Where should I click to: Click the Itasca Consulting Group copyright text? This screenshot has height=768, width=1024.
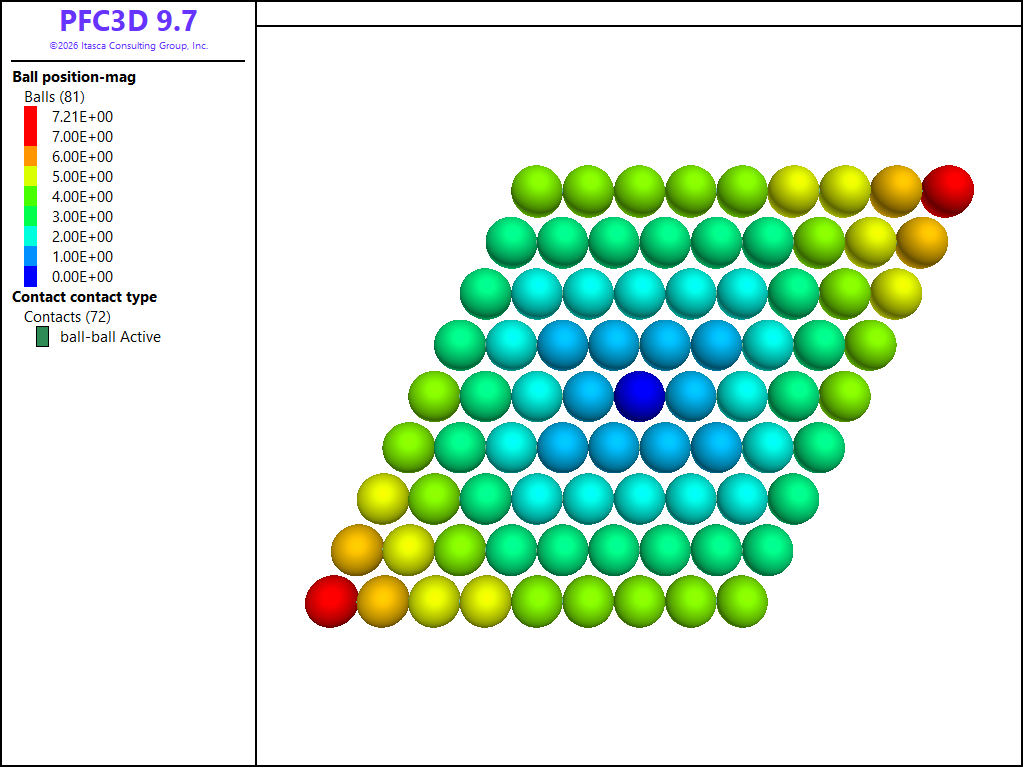point(129,46)
